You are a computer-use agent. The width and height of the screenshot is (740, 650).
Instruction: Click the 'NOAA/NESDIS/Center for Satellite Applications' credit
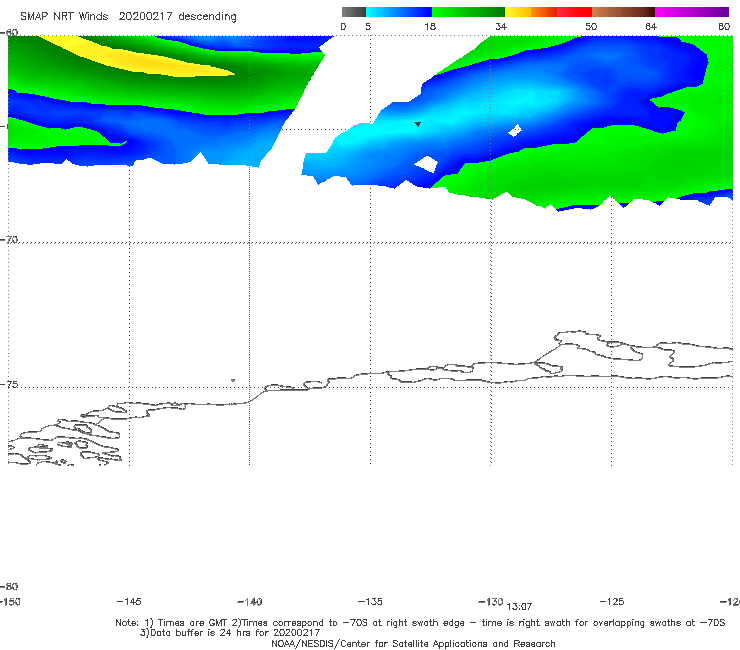tap(379, 644)
